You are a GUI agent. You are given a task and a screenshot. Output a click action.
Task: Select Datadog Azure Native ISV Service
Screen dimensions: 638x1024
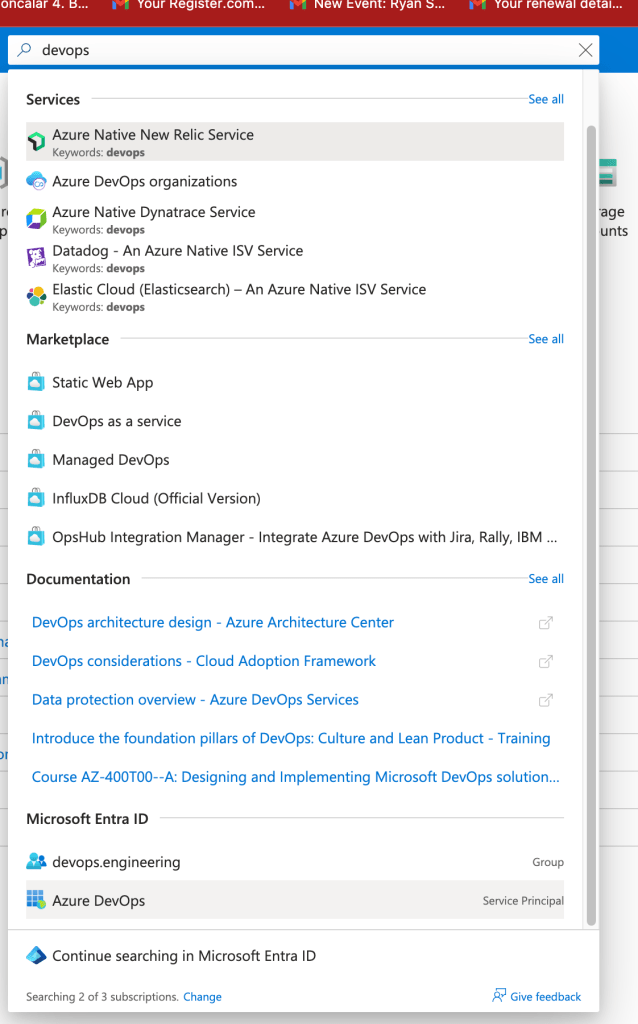click(295, 258)
